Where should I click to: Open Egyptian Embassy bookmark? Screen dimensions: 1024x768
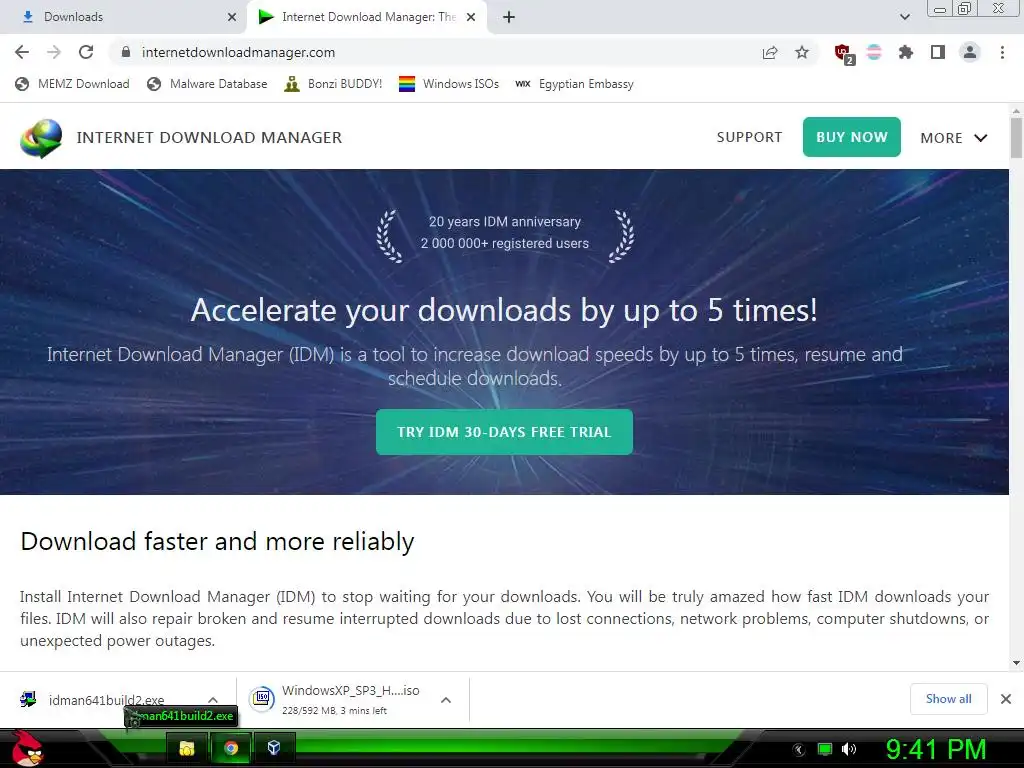coord(575,84)
